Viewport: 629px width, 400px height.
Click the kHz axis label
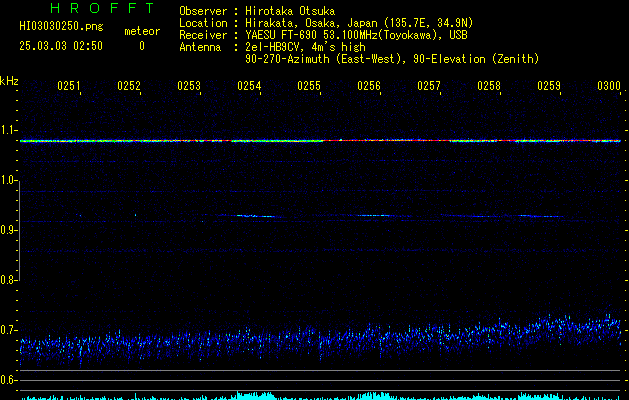click(9, 81)
